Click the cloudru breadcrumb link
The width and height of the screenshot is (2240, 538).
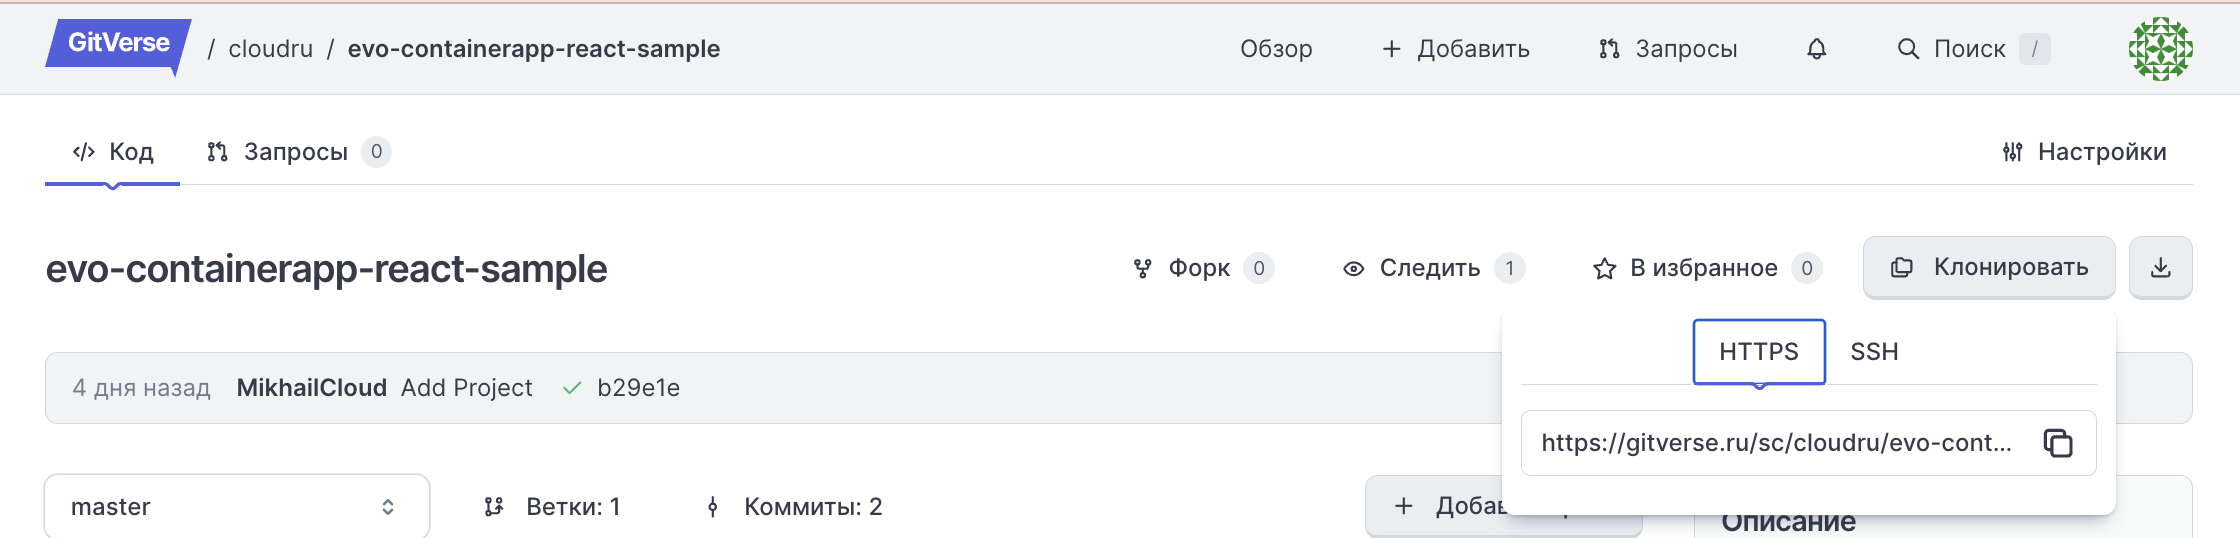point(270,49)
